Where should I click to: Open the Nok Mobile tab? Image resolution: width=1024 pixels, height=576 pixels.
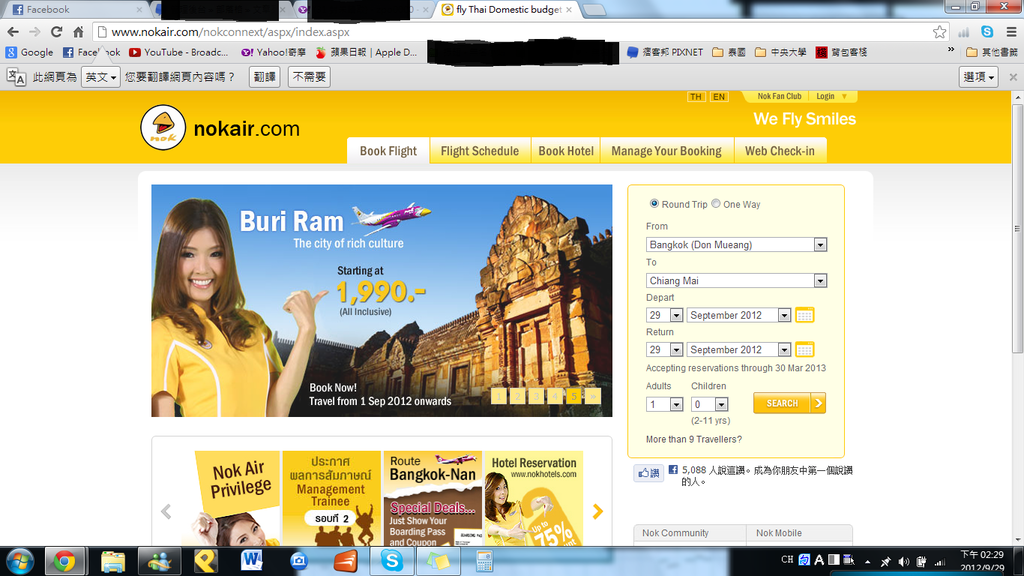pos(799,533)
